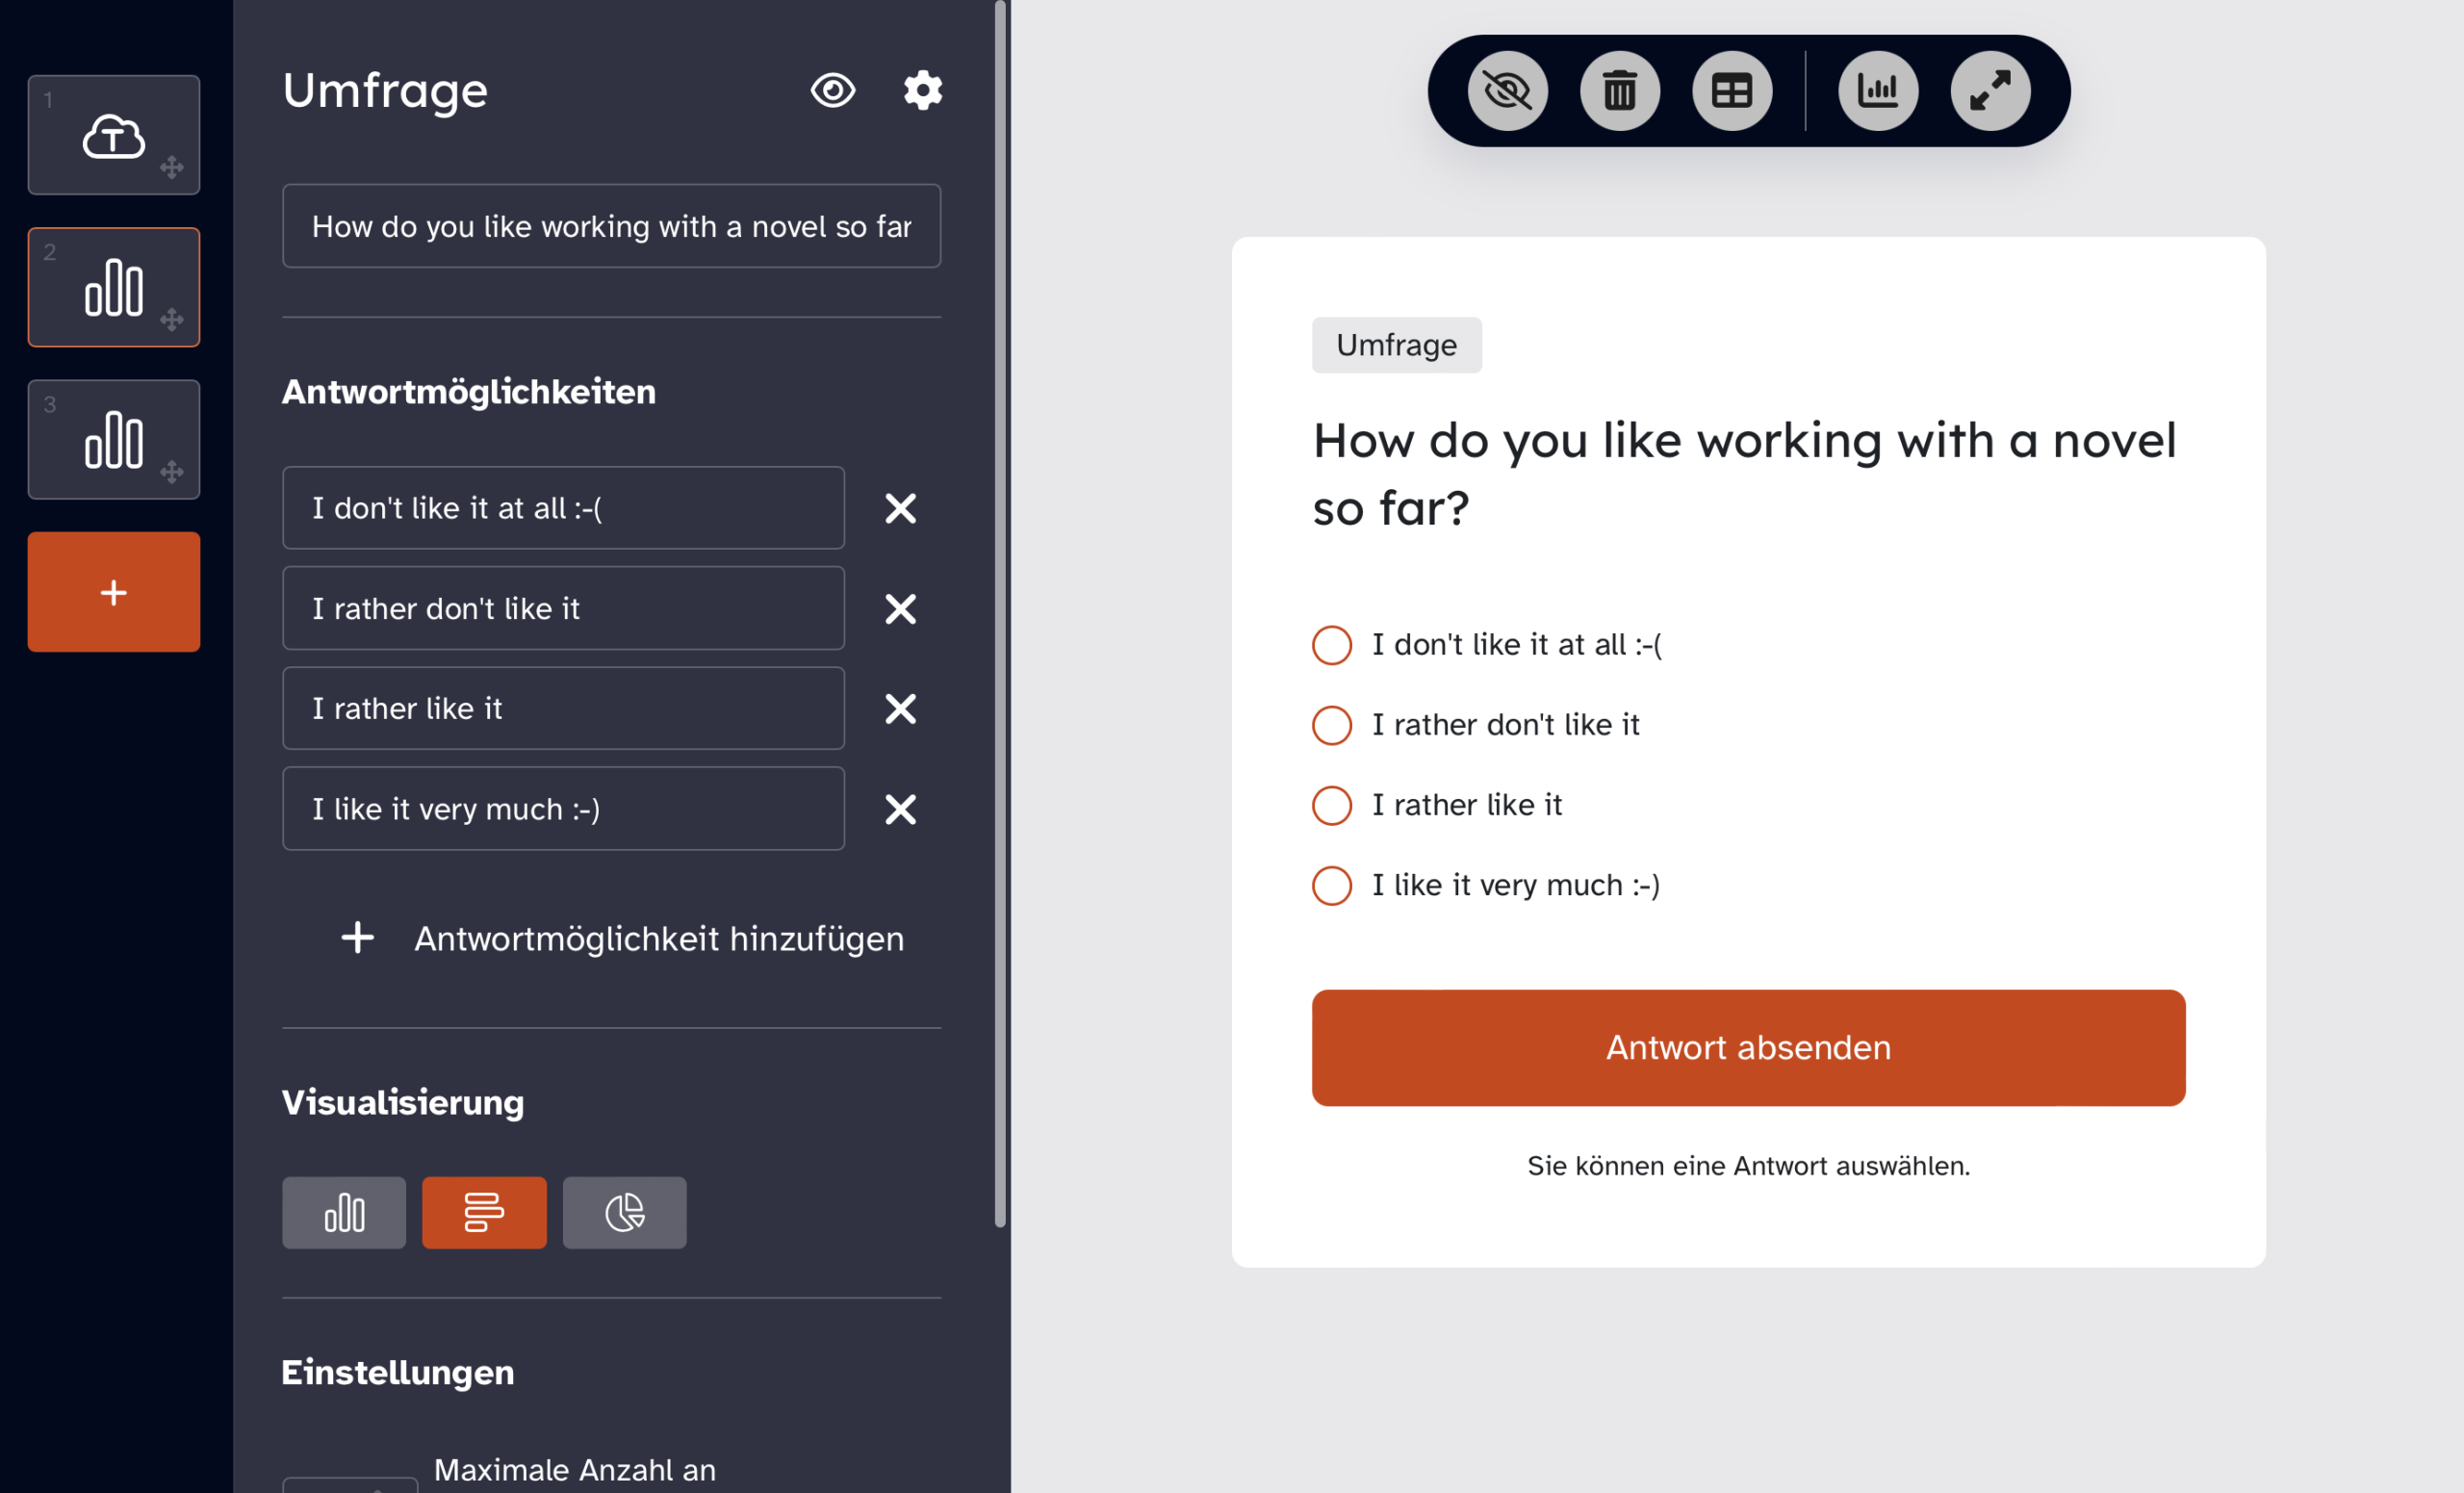Open Umfrage settings gear icon
This screenshot has width=2464, height=1493.
click(922, 90)
